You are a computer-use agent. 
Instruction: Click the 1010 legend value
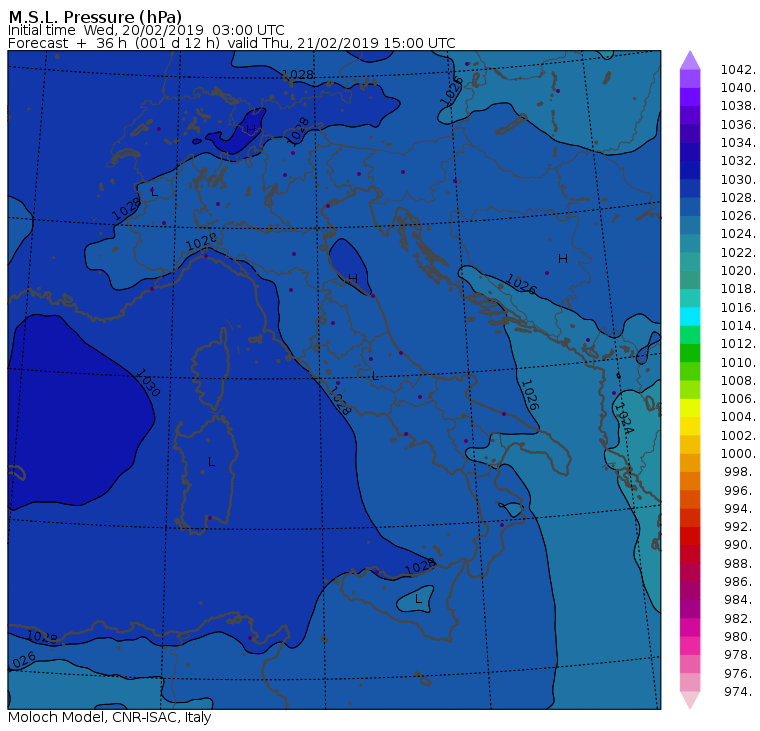[x=738, y=362]
